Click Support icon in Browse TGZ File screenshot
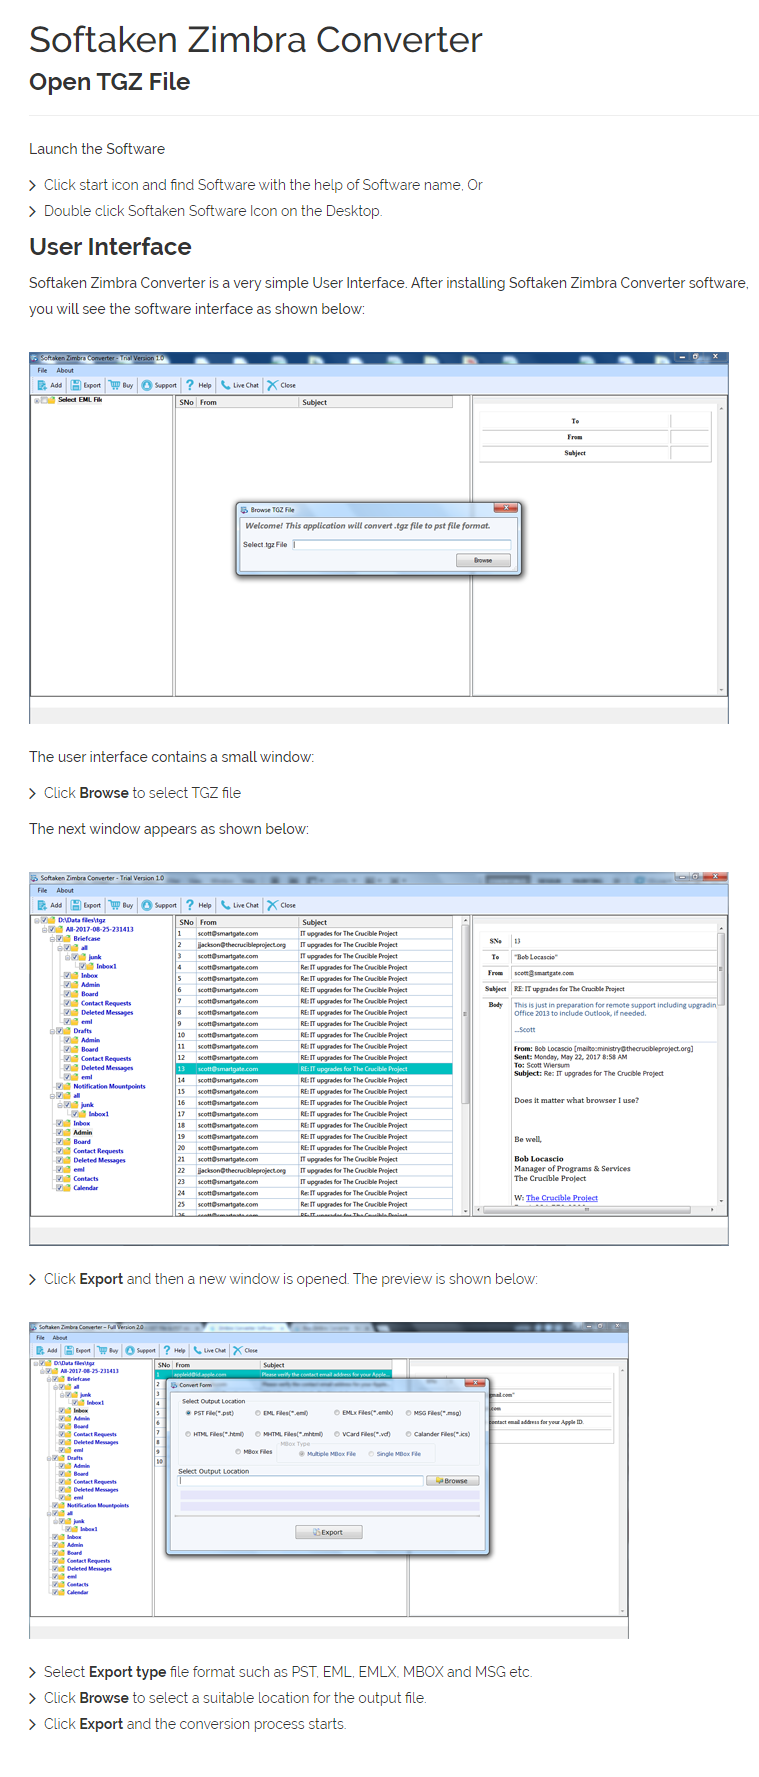 (147, 385)
